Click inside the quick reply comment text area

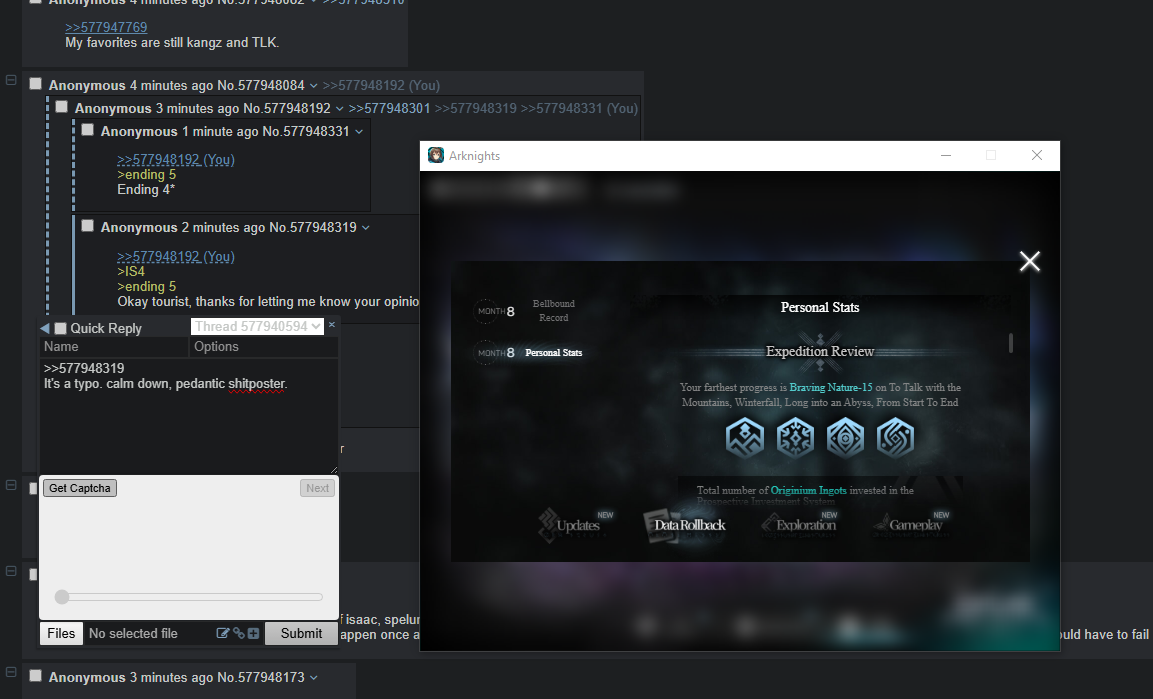pos(189,416)
